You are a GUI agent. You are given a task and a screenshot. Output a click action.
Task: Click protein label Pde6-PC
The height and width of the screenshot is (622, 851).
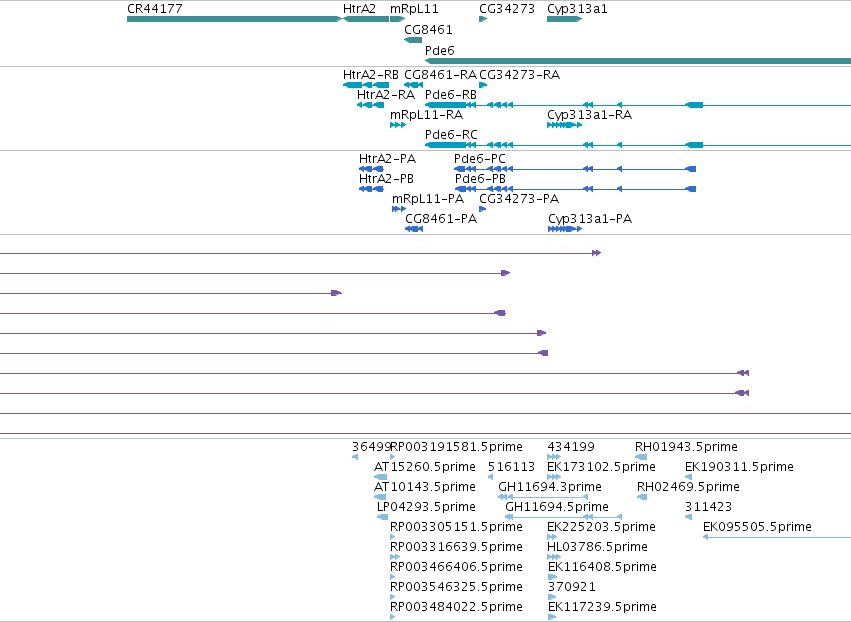[480, 158]
